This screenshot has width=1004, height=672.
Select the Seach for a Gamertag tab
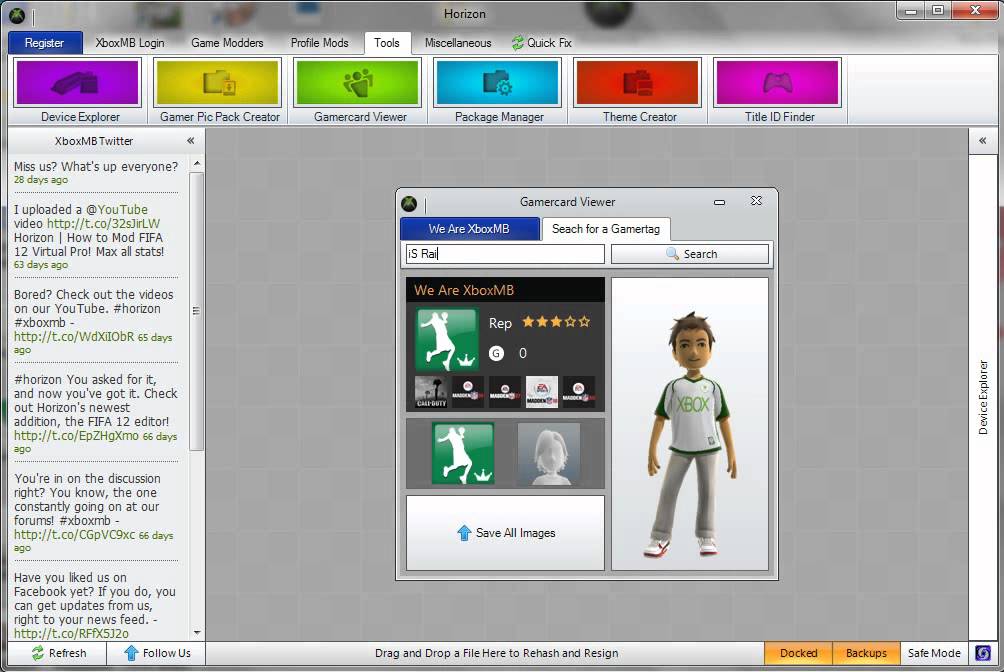606,229
